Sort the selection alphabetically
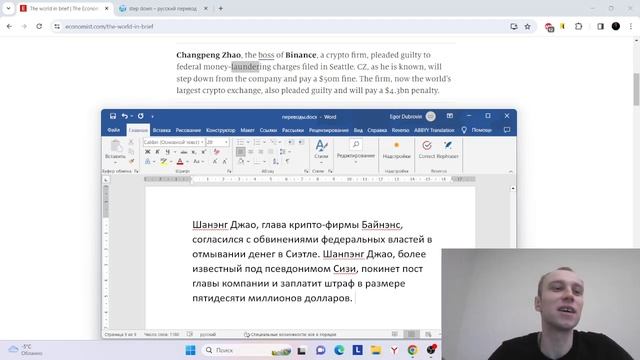The height and width of the screenshot is (360, 640). tap(276, 162)
